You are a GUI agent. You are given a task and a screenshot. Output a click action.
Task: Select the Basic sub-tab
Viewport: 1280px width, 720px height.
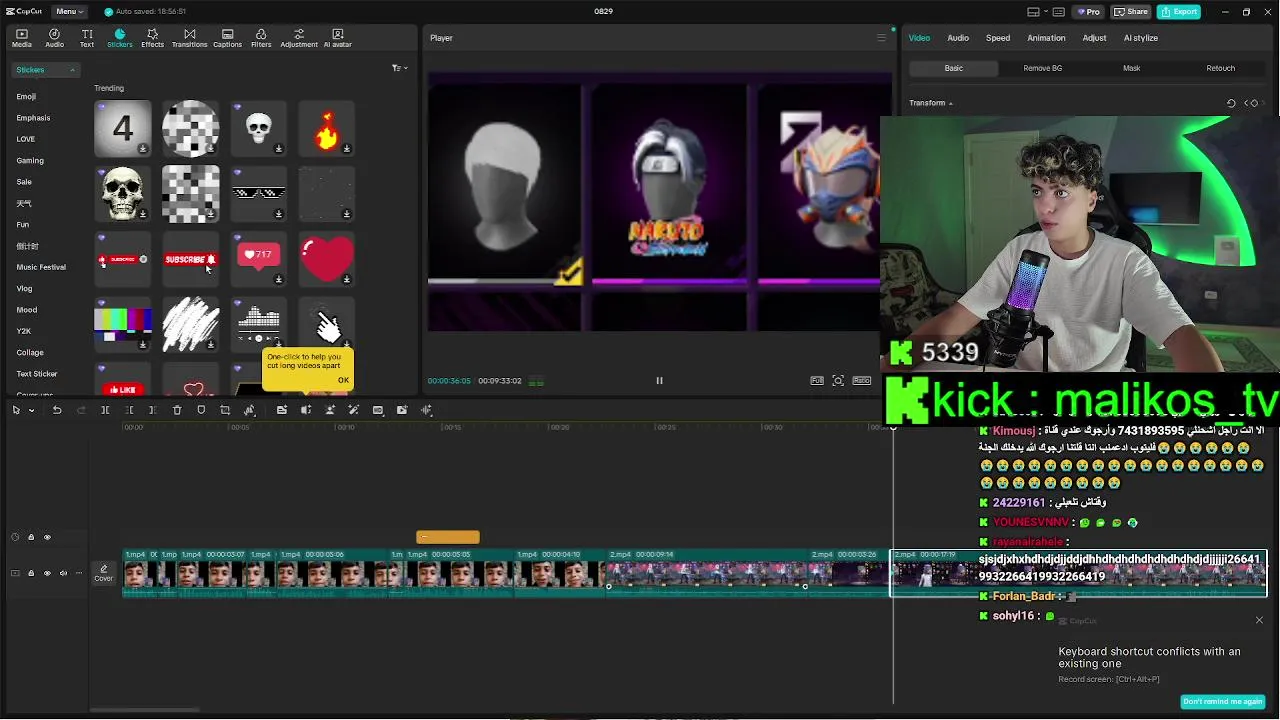coord(954,68)
